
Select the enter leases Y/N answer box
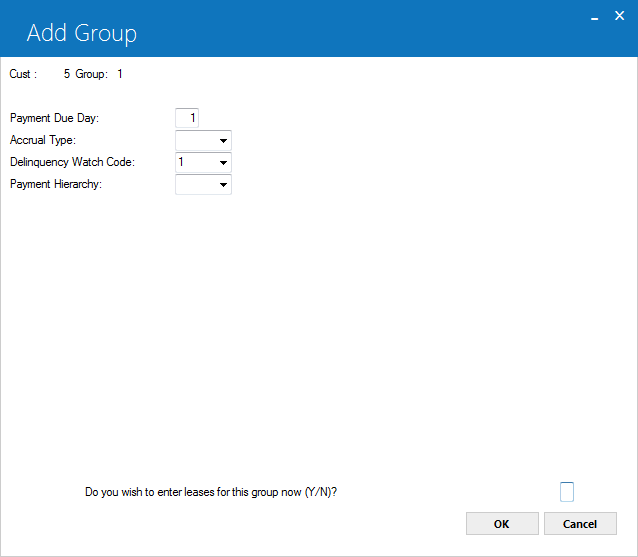tap(567, 492)
